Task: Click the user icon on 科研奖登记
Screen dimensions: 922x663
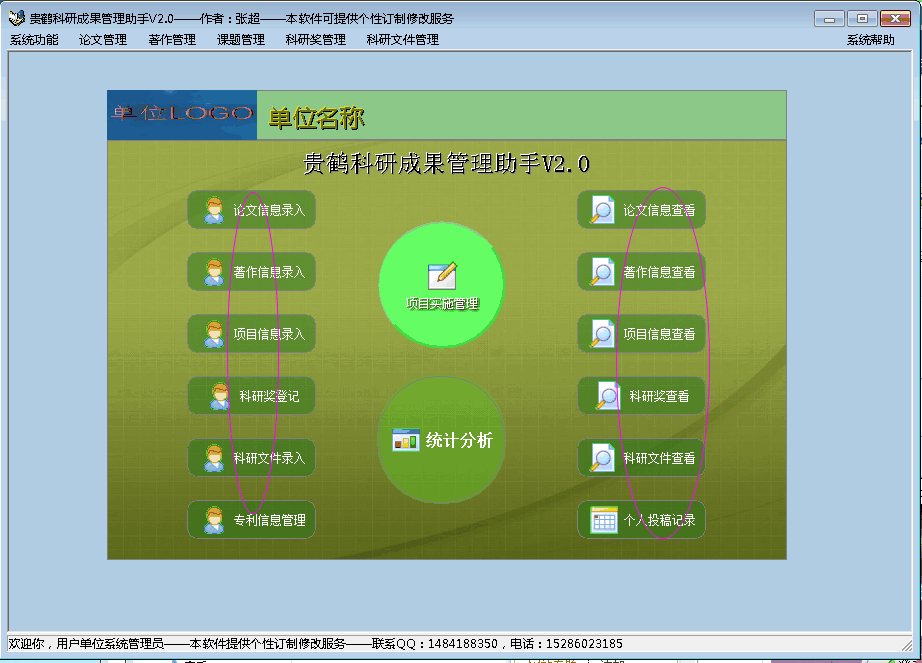Action: click(220, 396)
